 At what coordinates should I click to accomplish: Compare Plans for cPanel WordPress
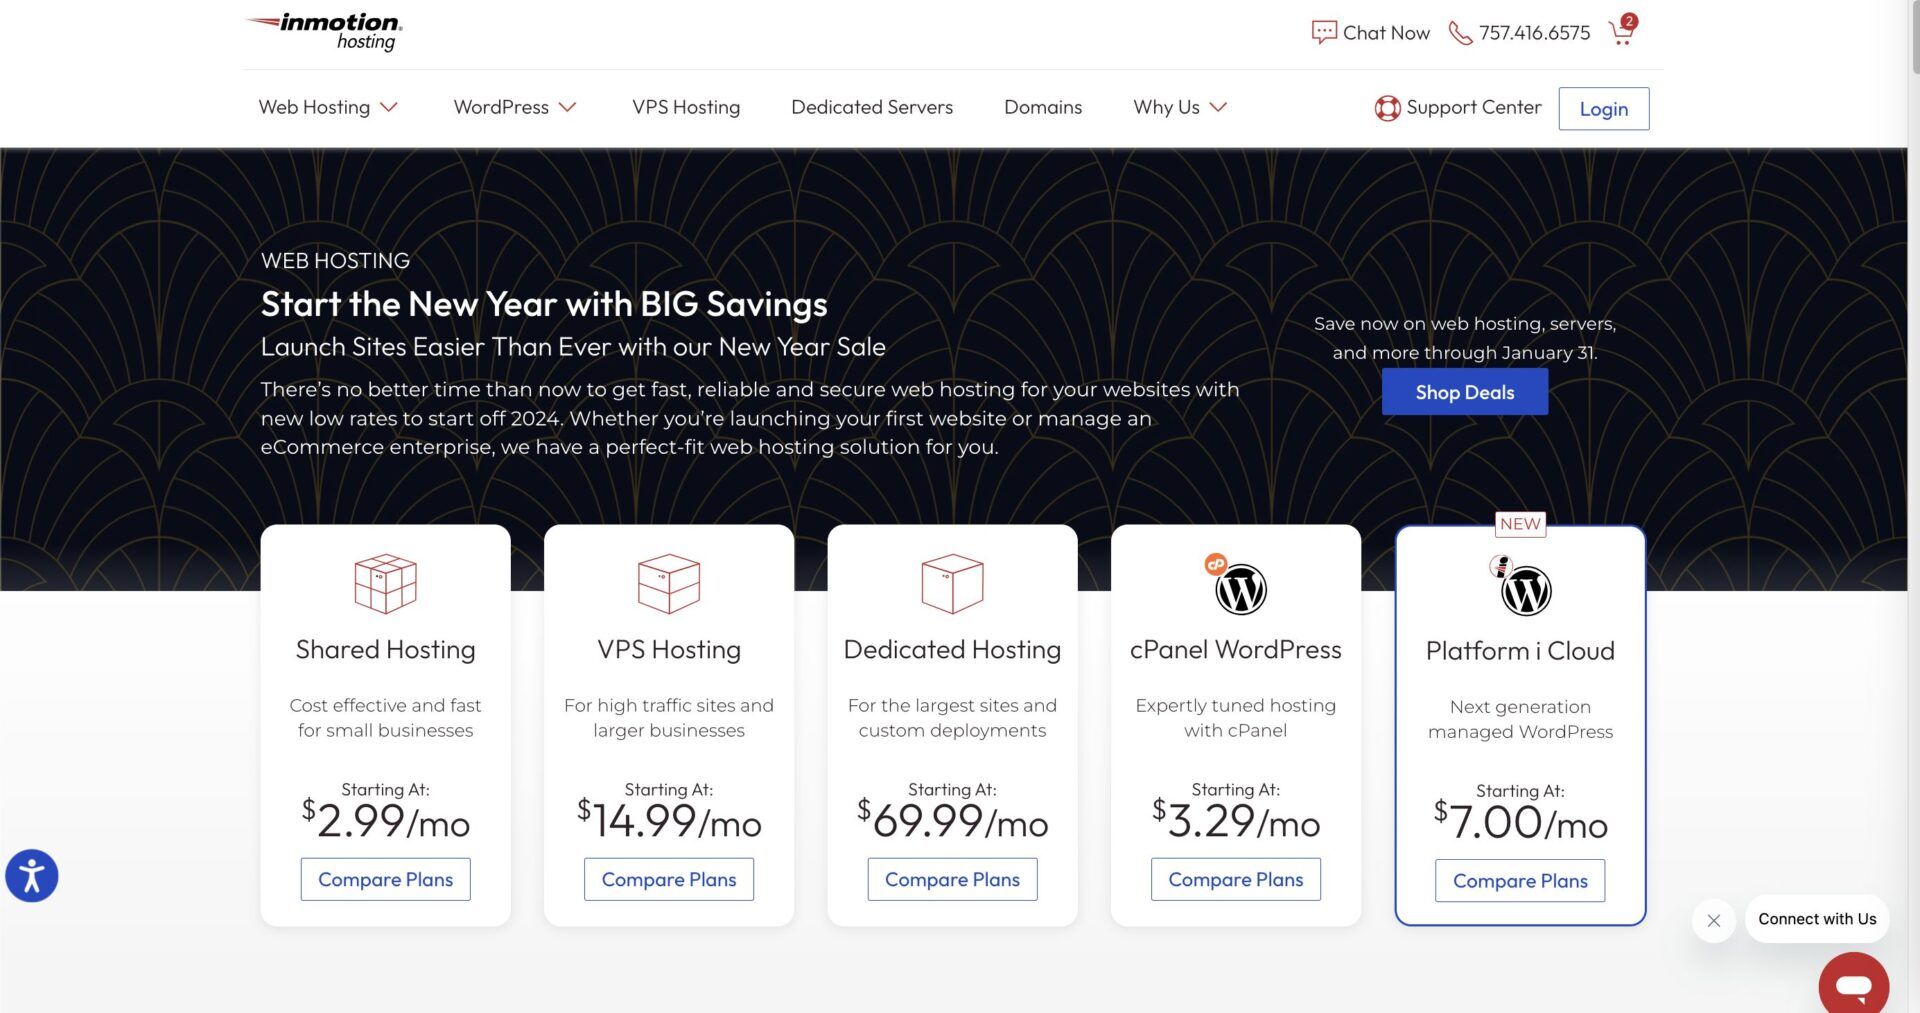pos(1236,880)
